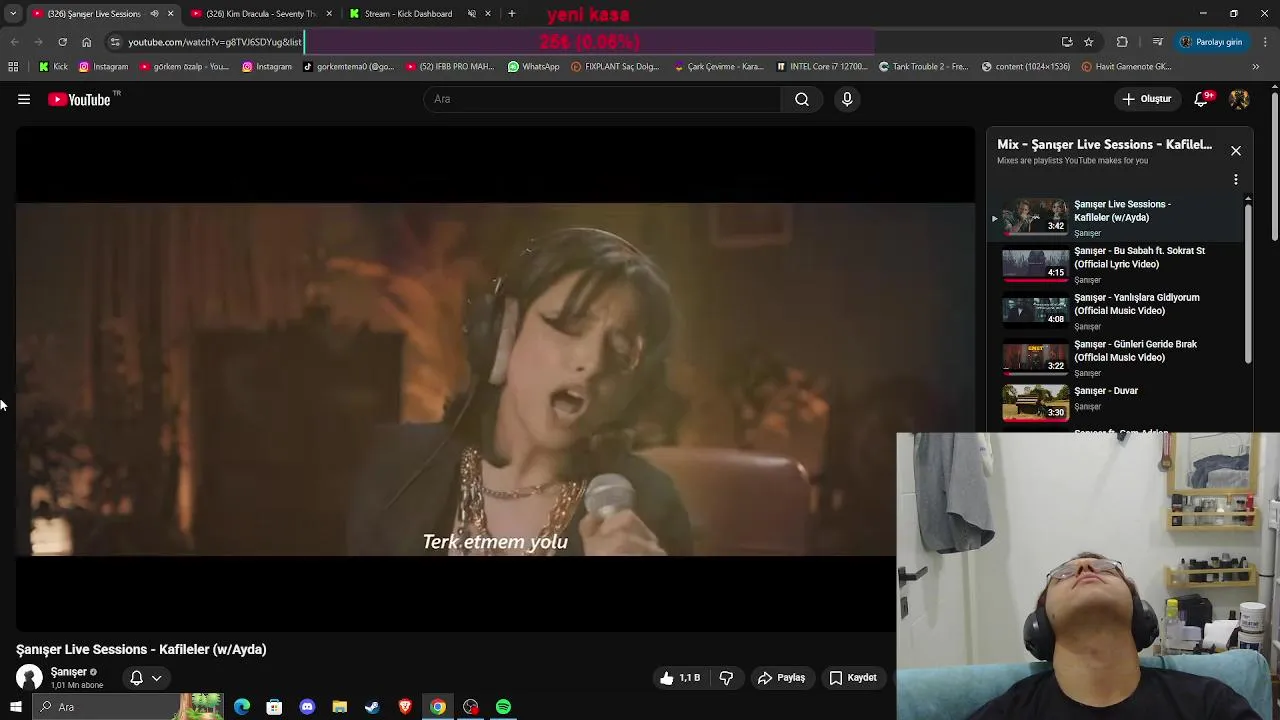Screen dimensions: 1280x720
Task: Open Discord from the taskbar
Action: 307,707
